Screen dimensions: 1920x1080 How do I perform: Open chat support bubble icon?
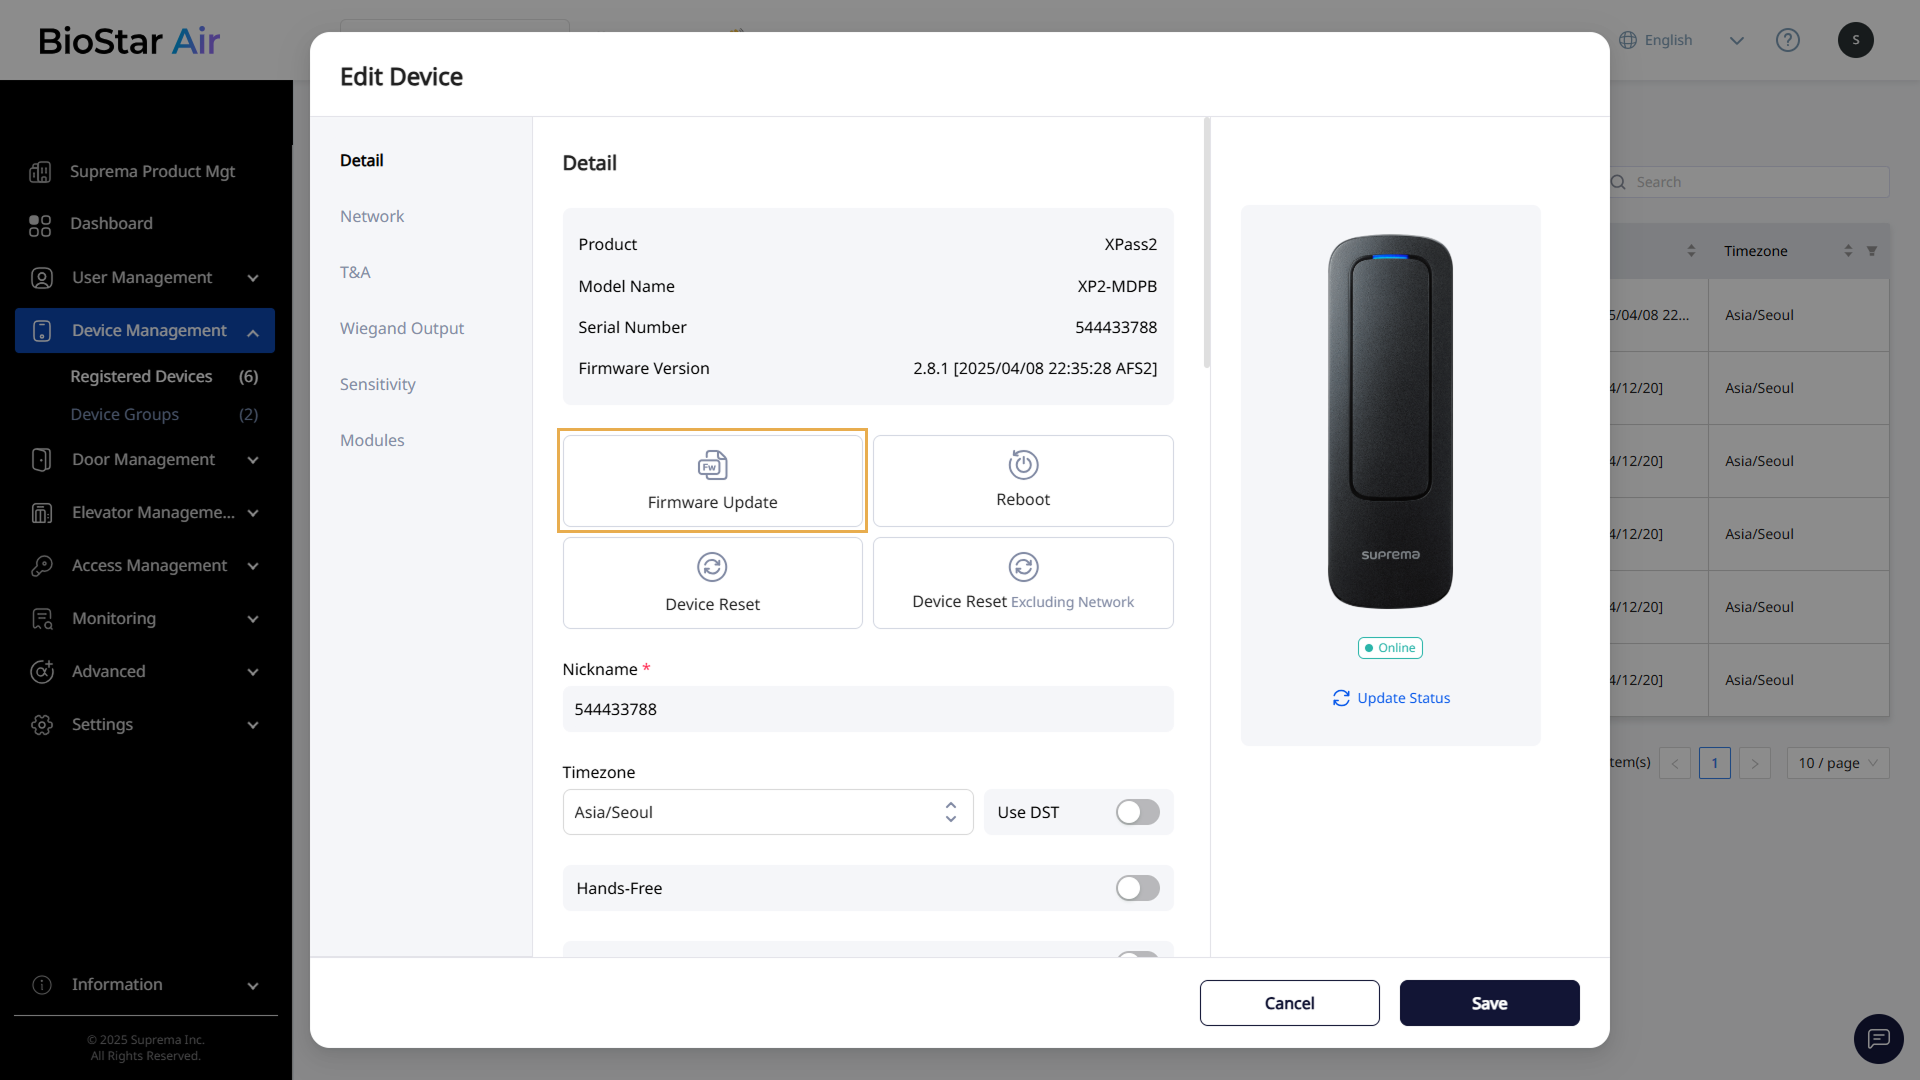[x=1878, y=1038]
